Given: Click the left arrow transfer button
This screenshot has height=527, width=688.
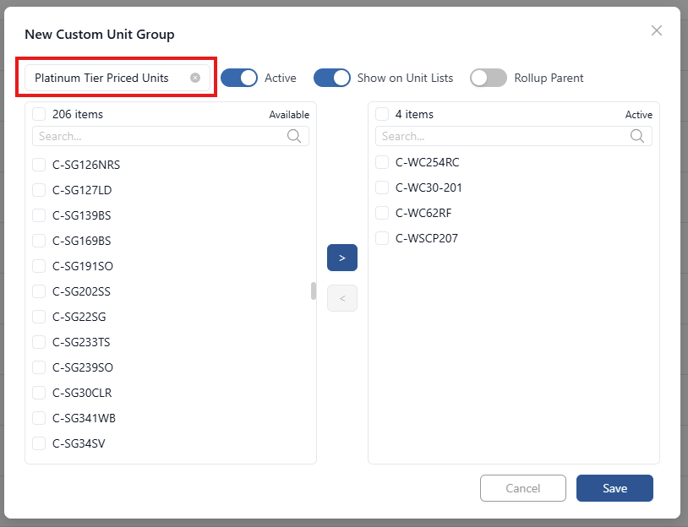Looking at the screenshot, I should [x=342, y=298].
